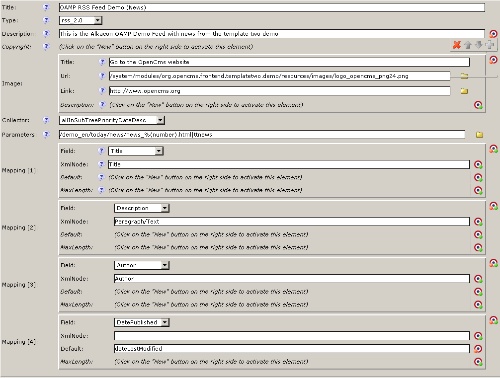Click the target icon beside feed Description field

point(493,34)
